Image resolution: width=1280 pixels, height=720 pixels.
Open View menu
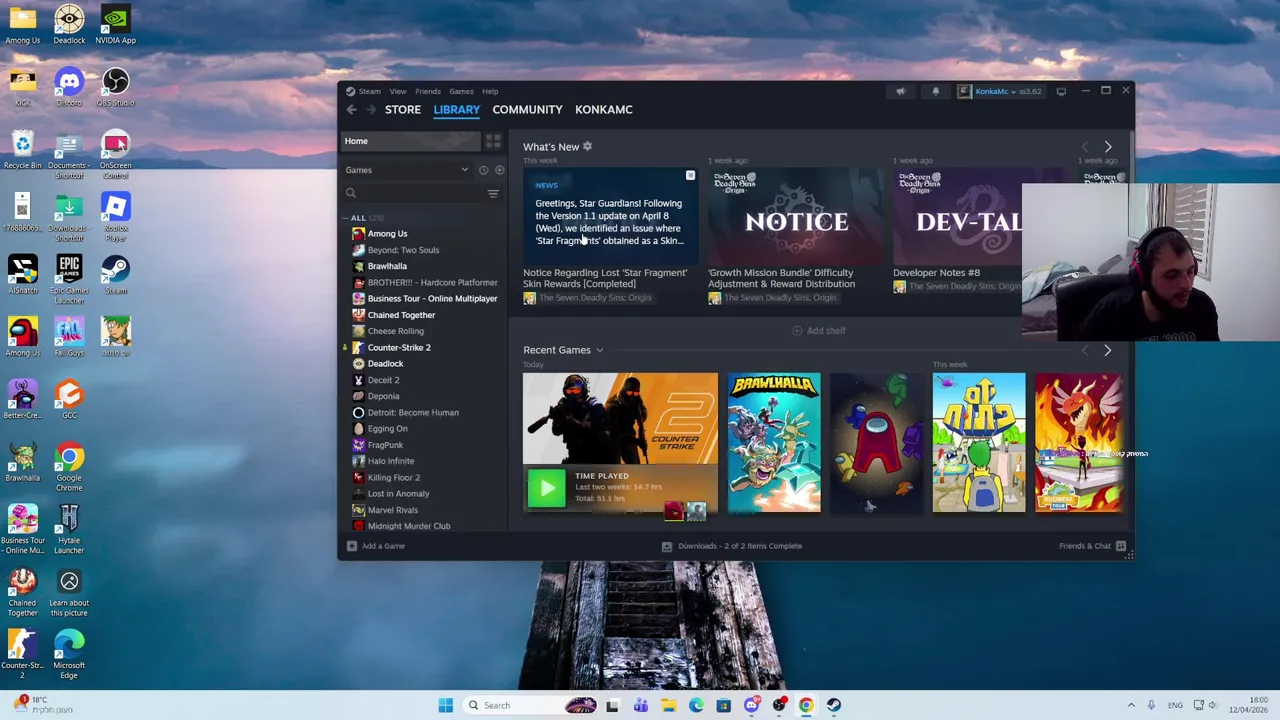[398, 91]
